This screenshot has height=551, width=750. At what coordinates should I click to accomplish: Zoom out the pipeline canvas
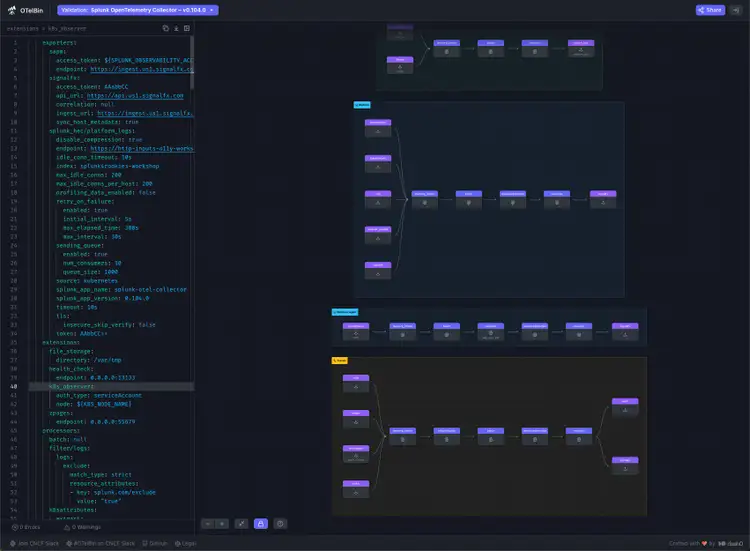click(207, 523)
